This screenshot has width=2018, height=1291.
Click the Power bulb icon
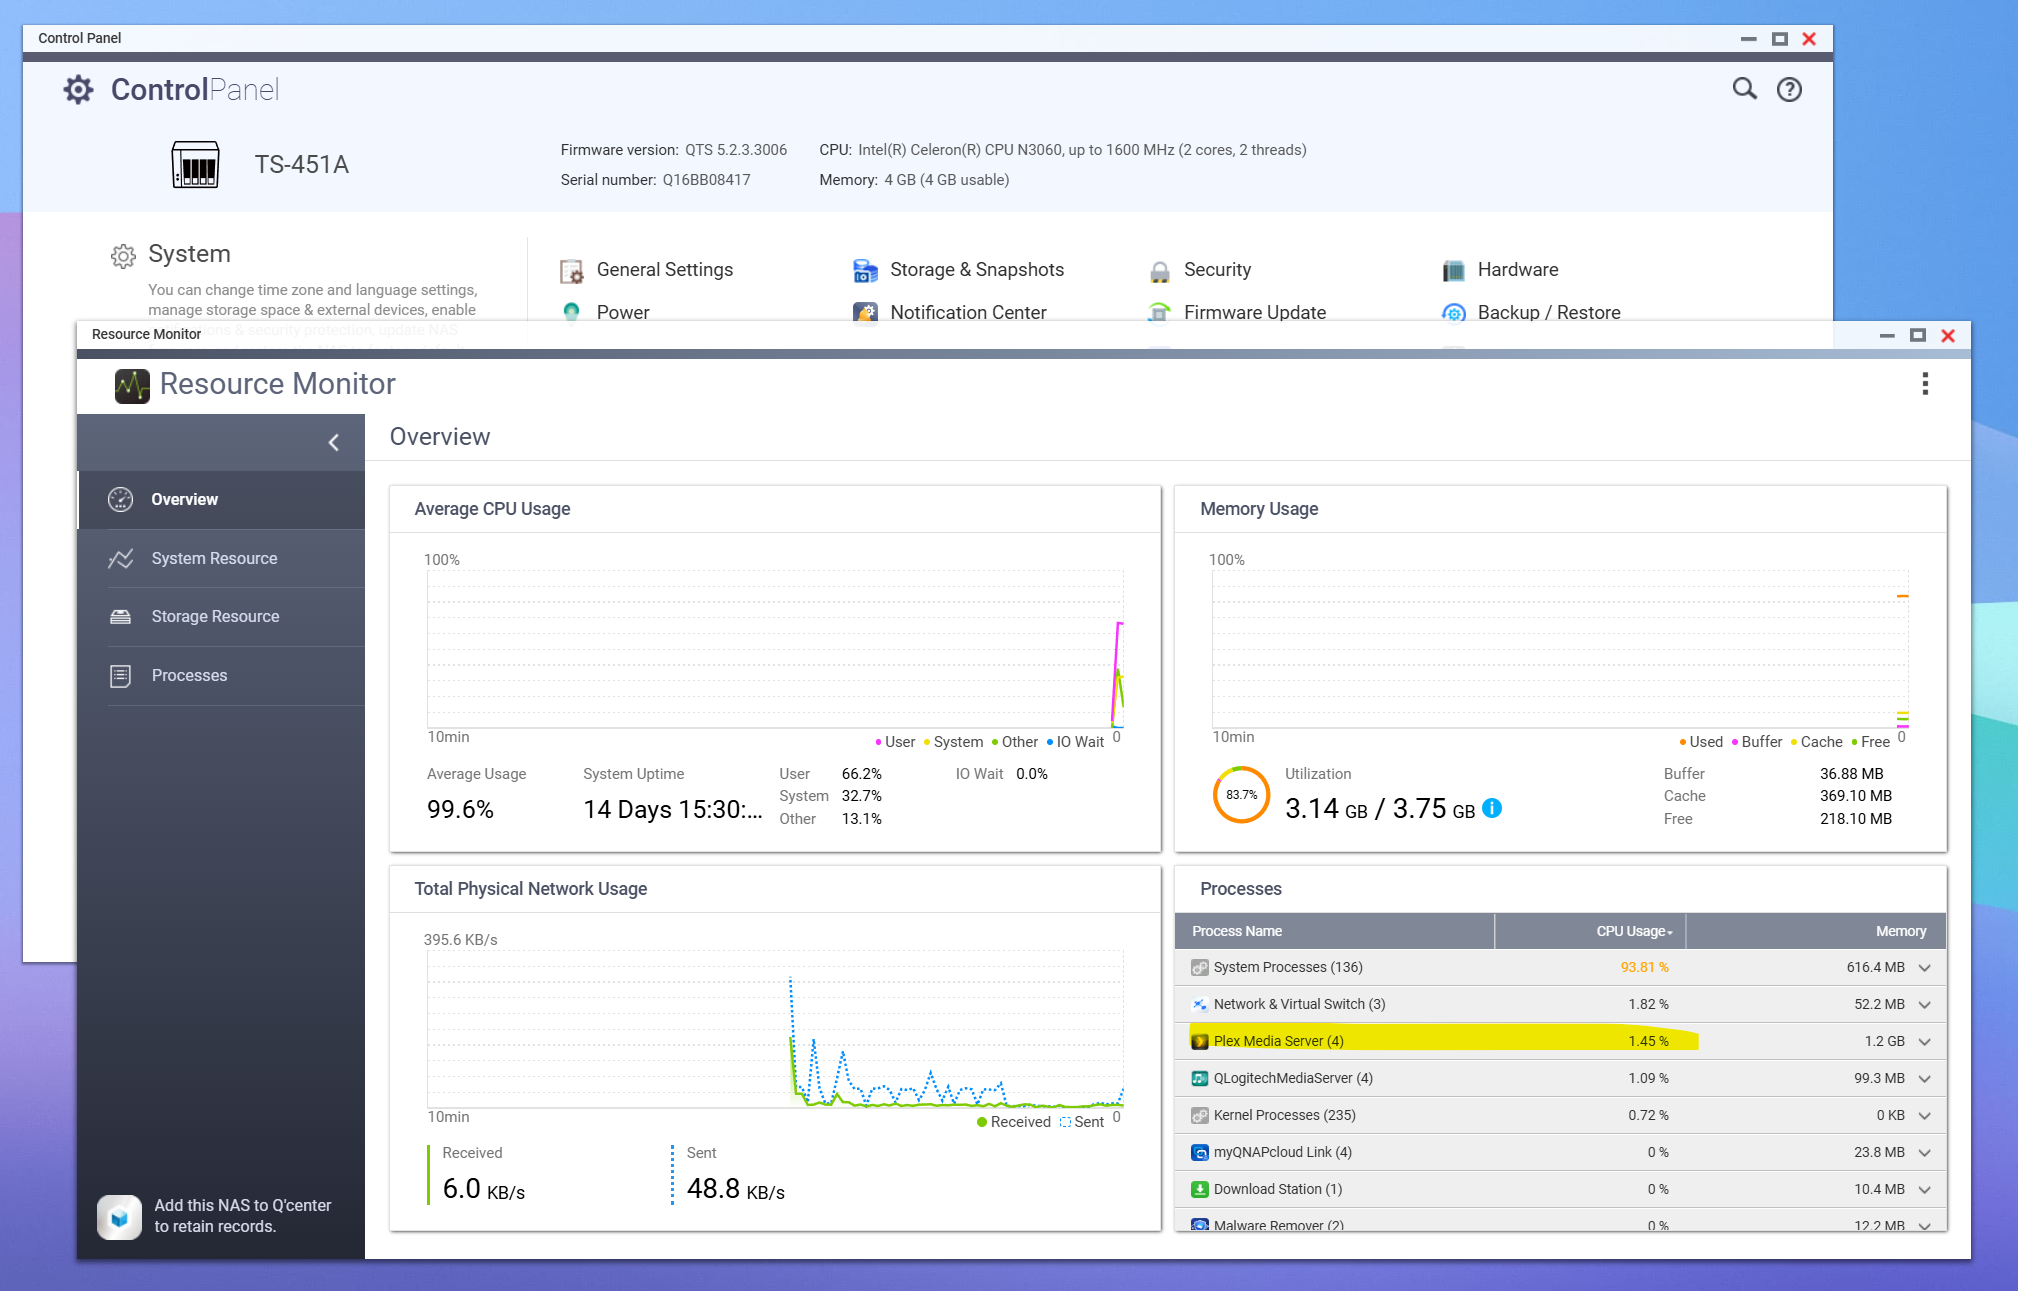coord(571,311)
